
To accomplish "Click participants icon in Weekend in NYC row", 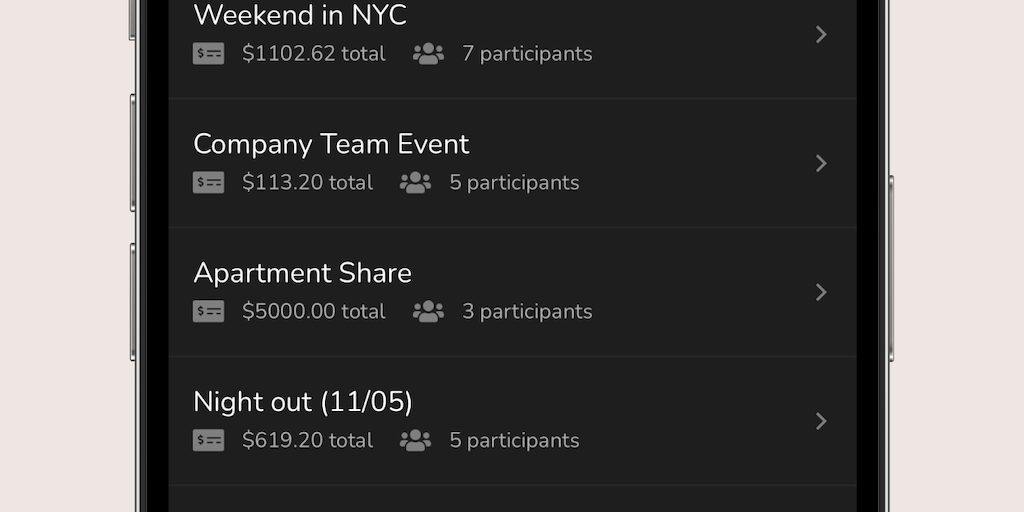I will (428, 54).
